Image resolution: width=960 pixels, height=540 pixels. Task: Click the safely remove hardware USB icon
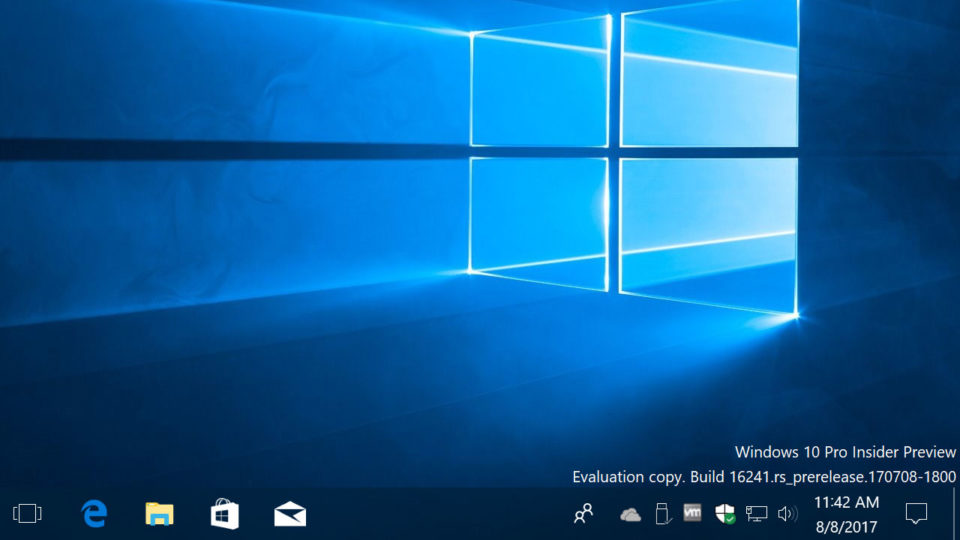tap(662, 514)
